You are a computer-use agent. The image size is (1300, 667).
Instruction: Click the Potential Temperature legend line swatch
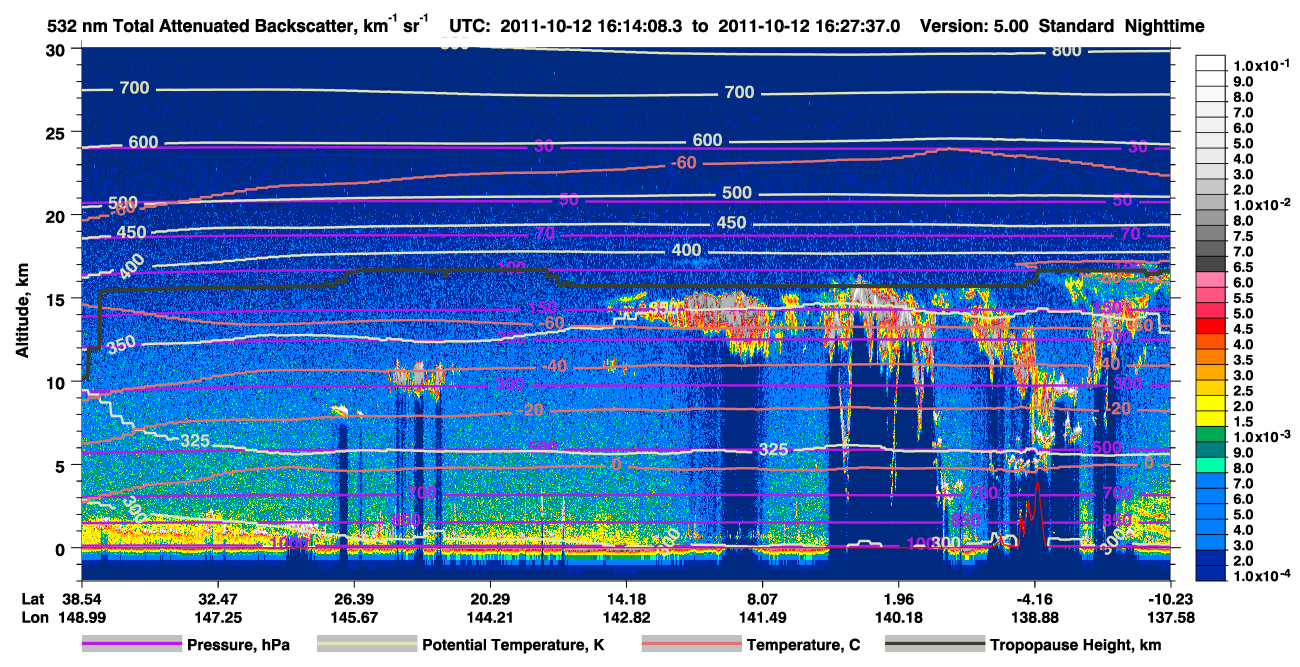(x=366, y=645)
